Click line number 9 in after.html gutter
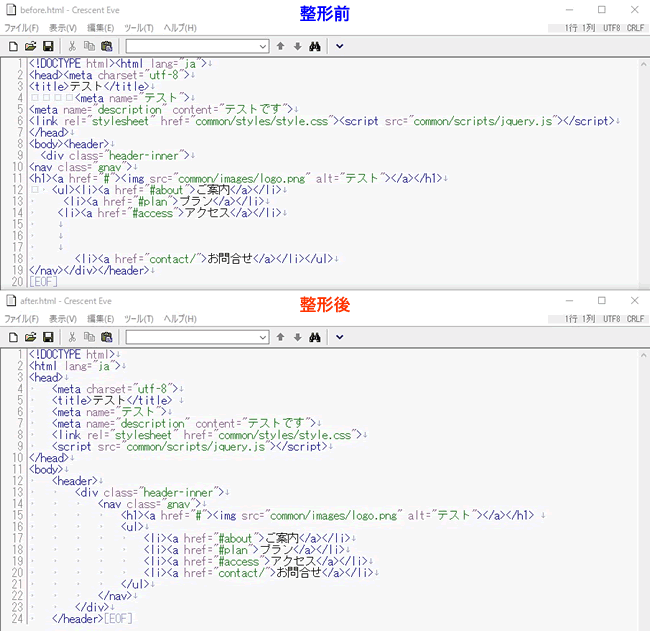 [20, 447]
